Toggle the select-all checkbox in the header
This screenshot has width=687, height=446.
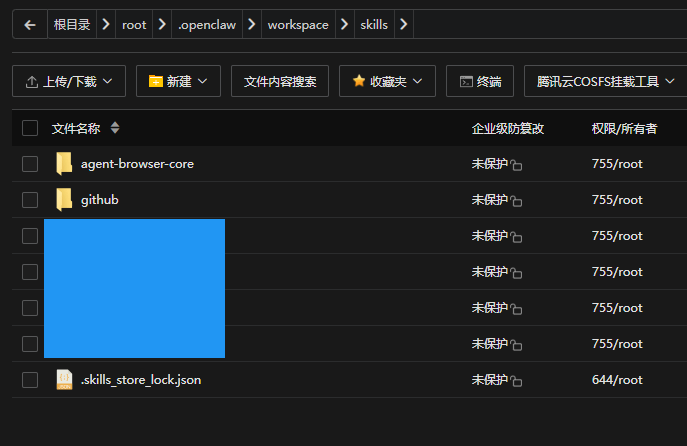(x=30, y=128)
